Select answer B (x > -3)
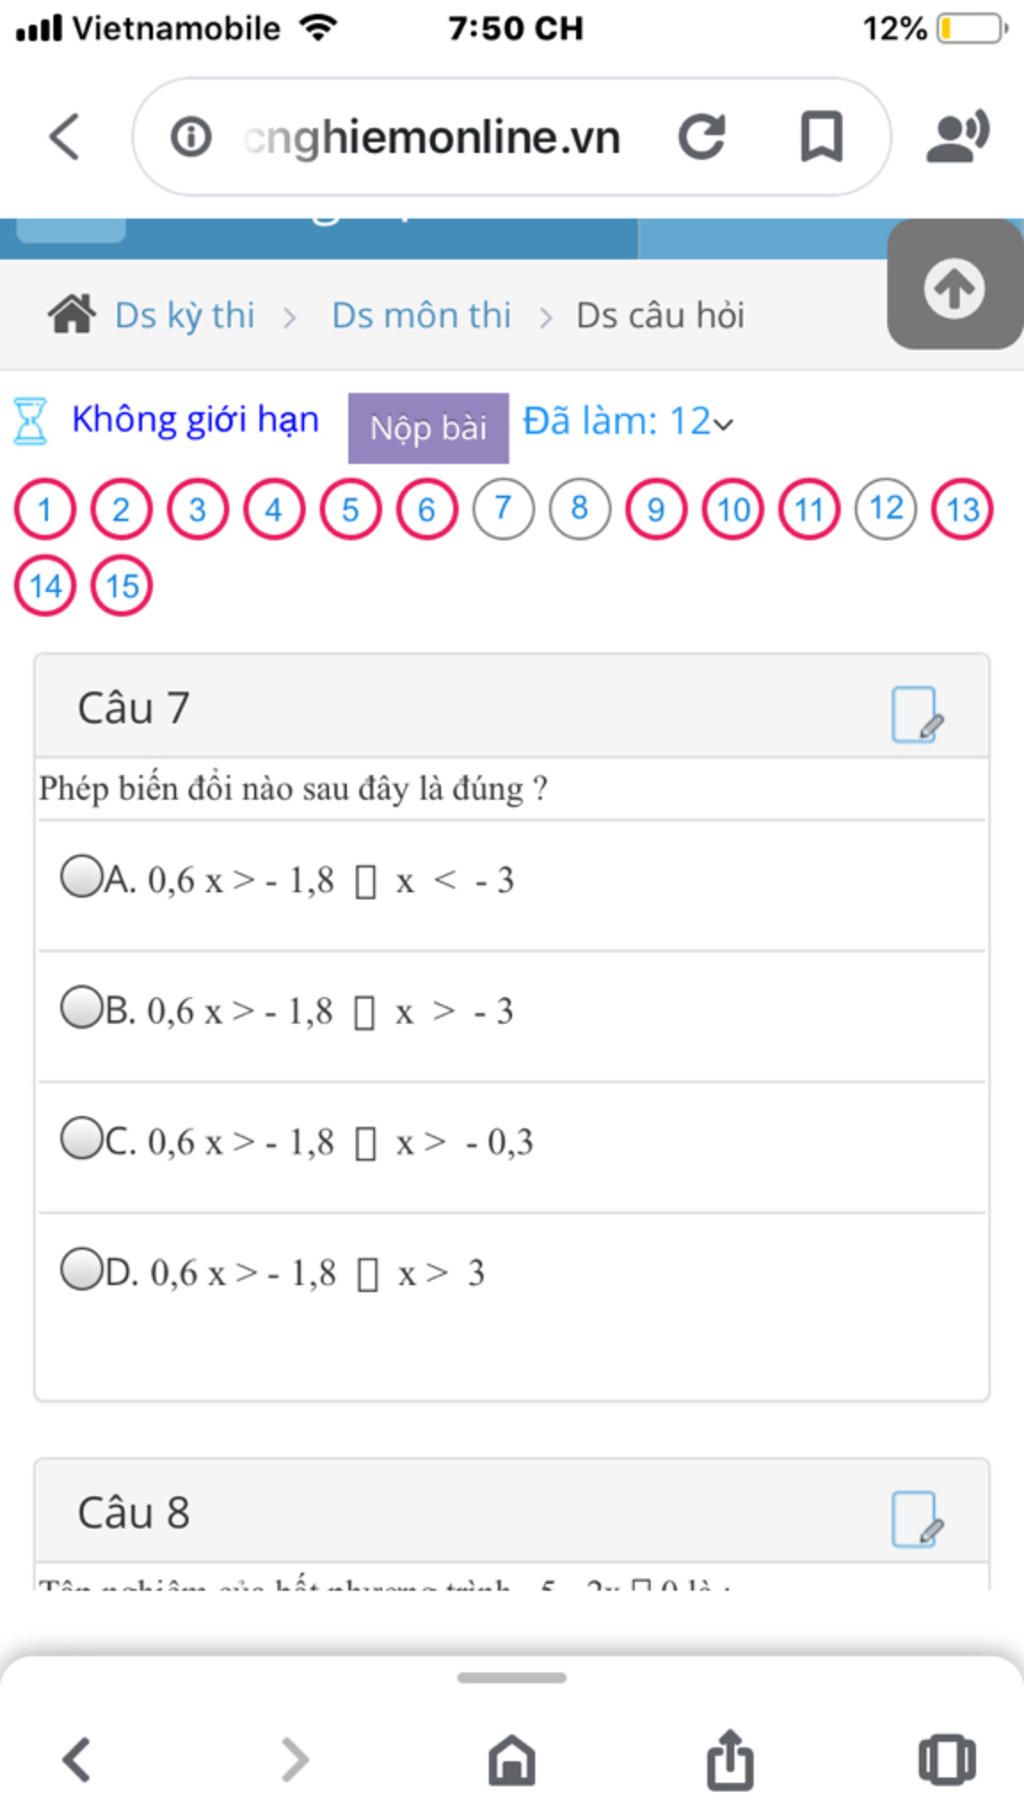 (x=81, y=1007)
